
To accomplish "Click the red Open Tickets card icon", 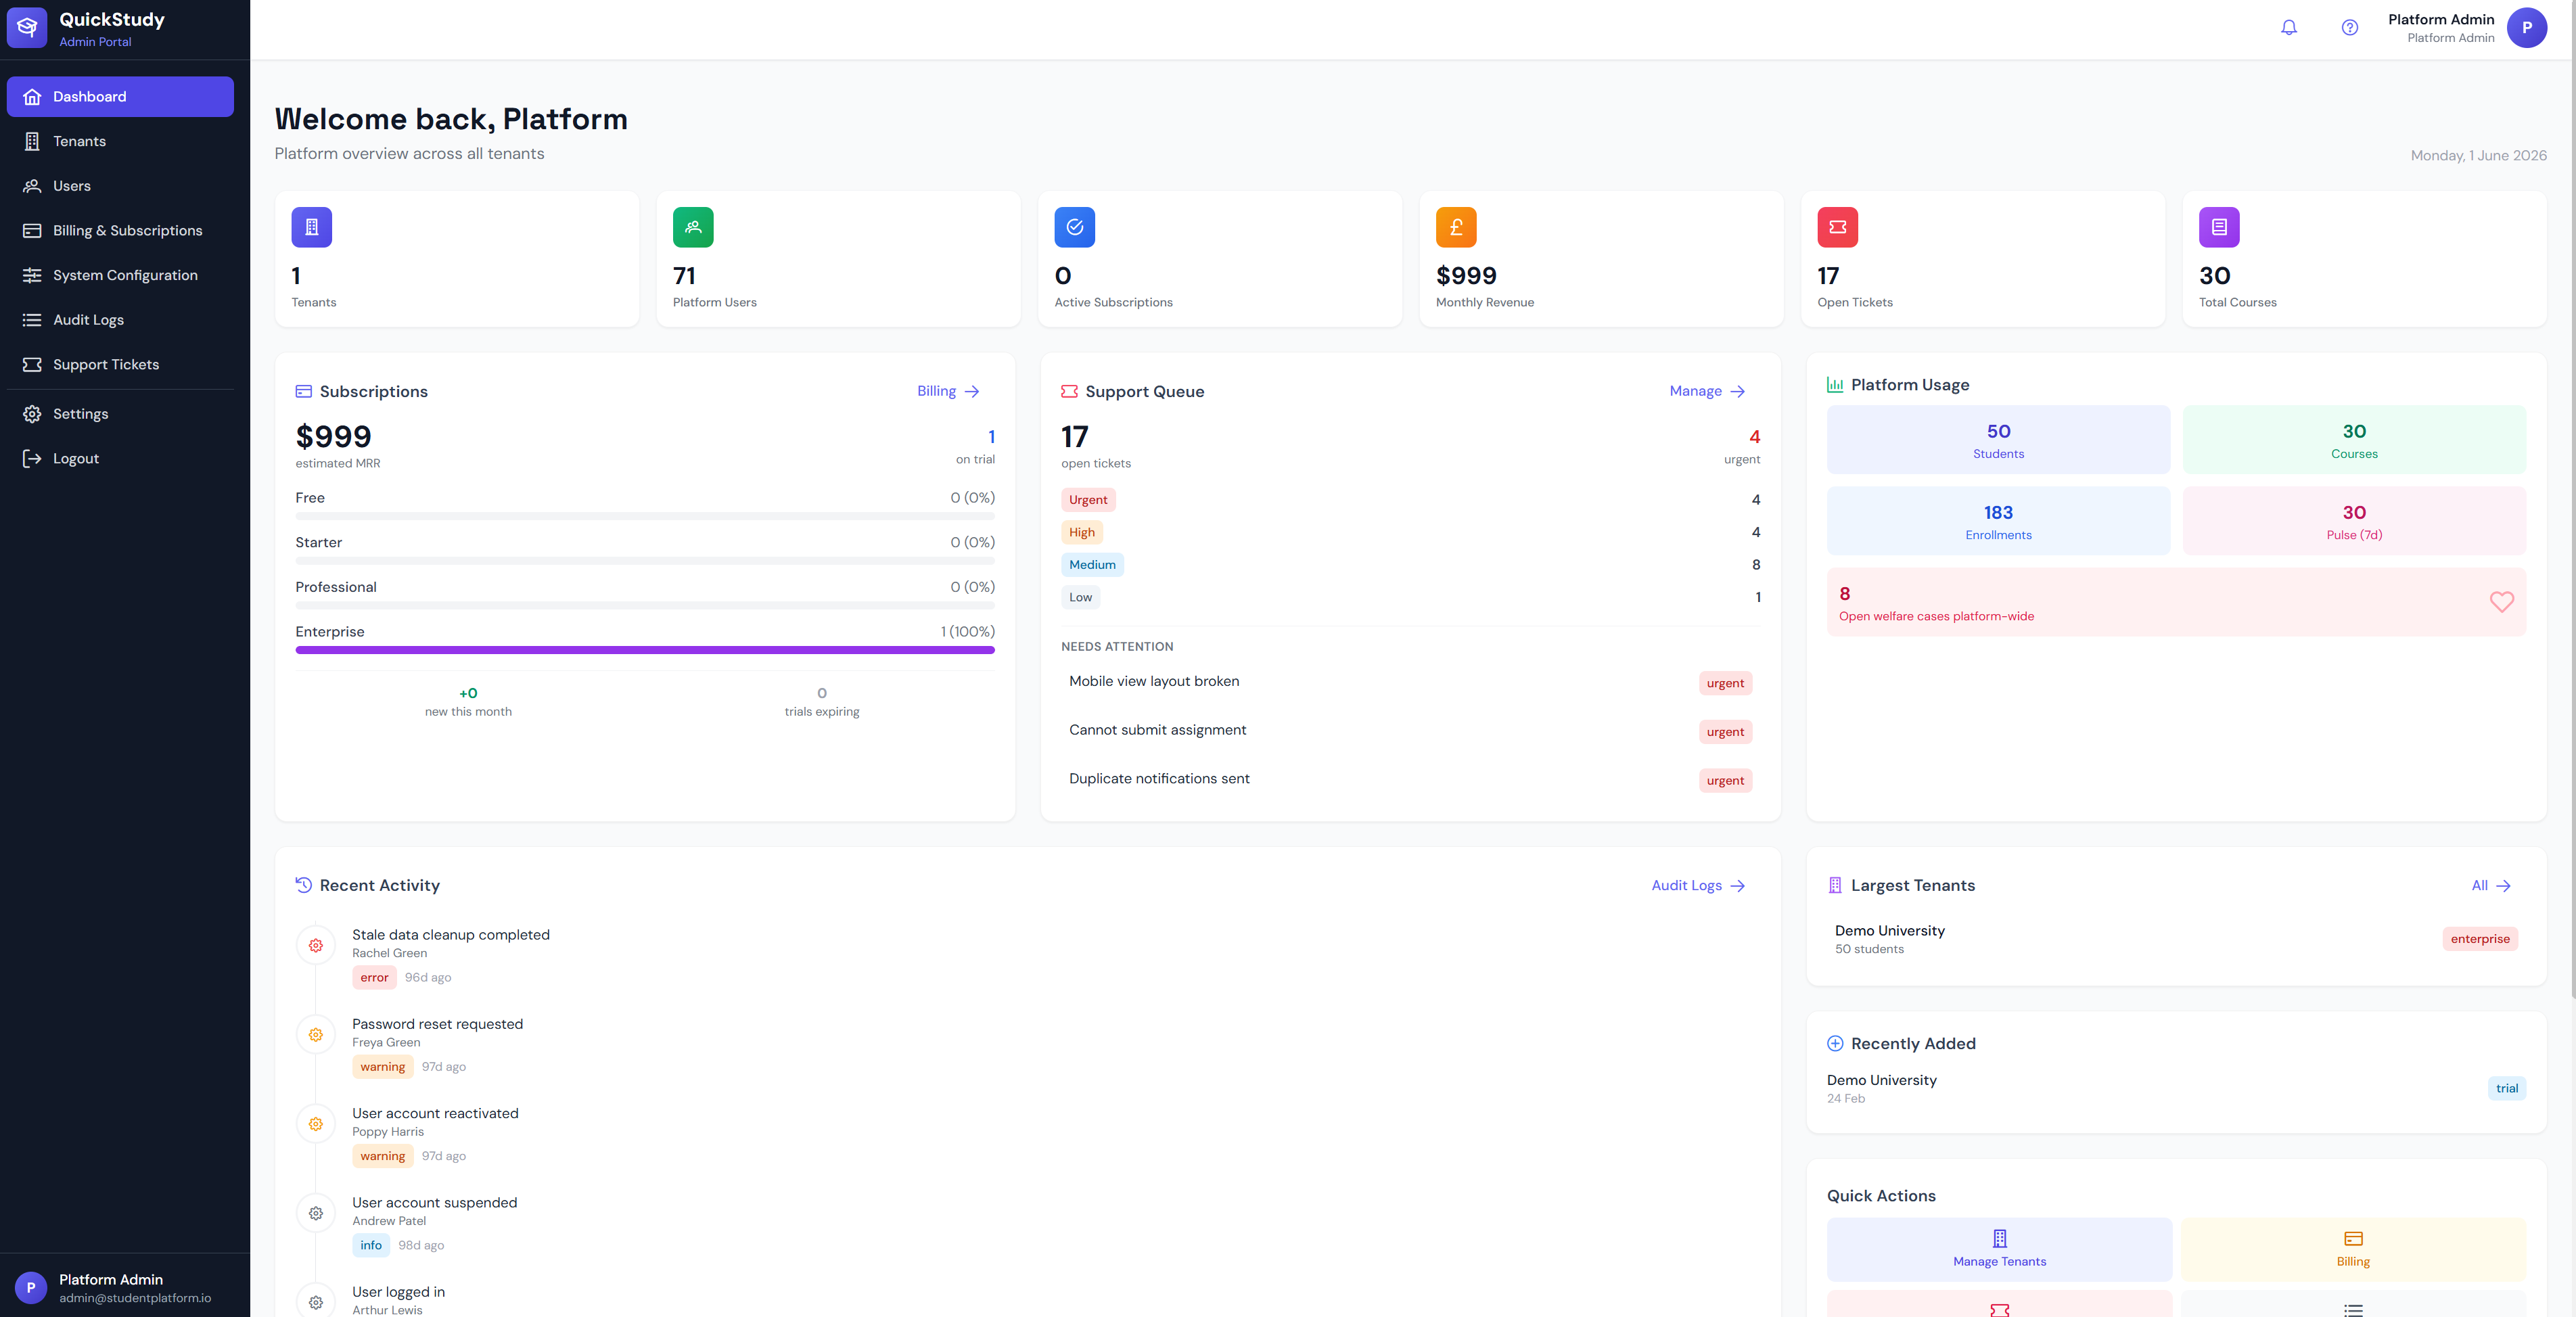I will tap(1838, 227).
